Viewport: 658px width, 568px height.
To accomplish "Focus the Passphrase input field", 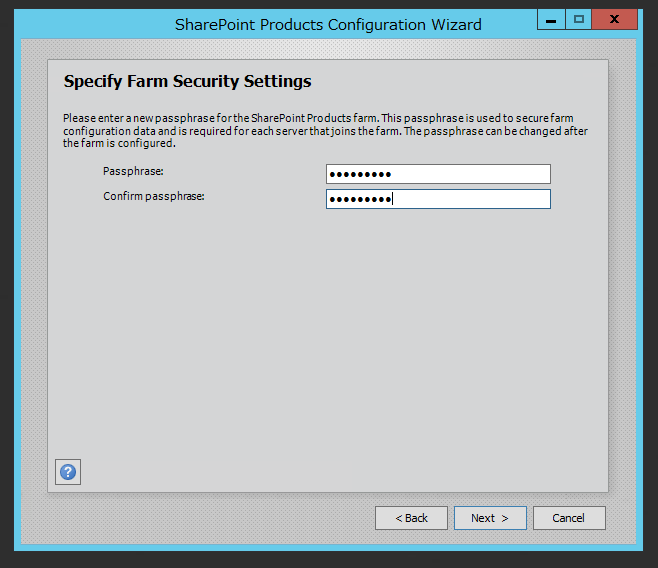I will (438, 174).
